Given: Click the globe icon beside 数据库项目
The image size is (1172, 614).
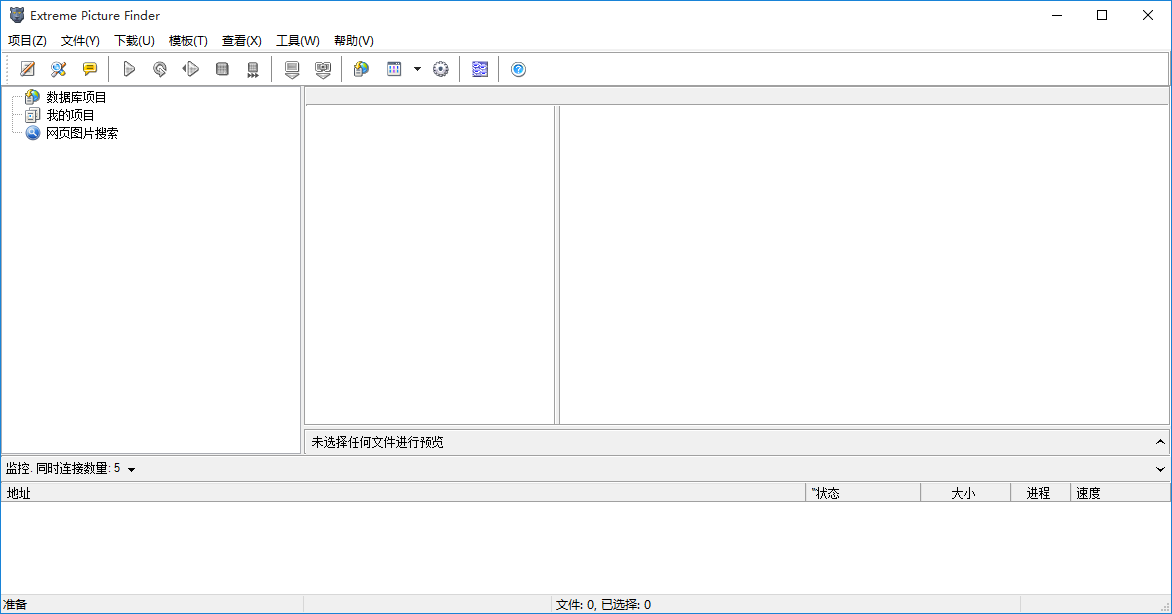Looking at the screenshot, I should point(32,96).
